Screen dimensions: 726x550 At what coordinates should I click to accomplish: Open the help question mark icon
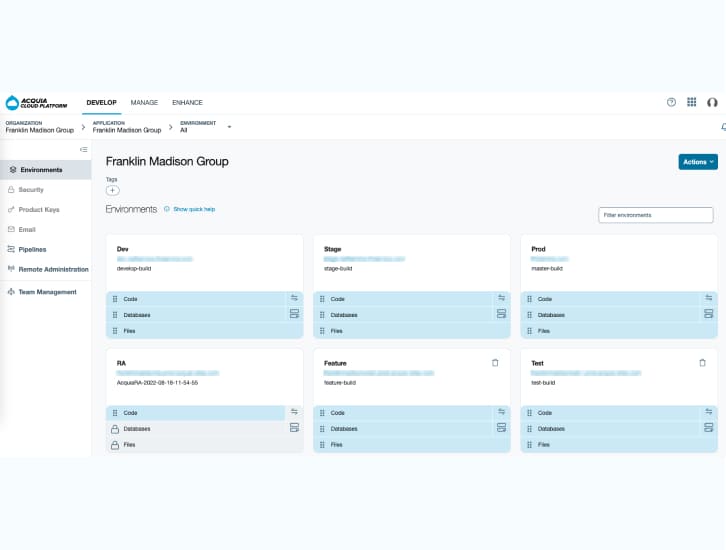click(671, 102)
